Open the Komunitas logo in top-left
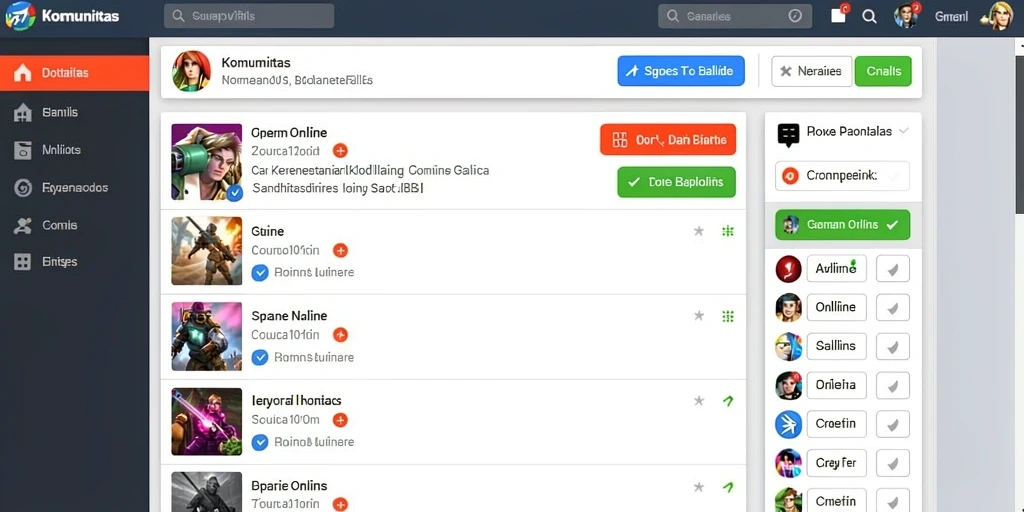The width and height of the screenshot is (1024, 512). coord(20,16)
